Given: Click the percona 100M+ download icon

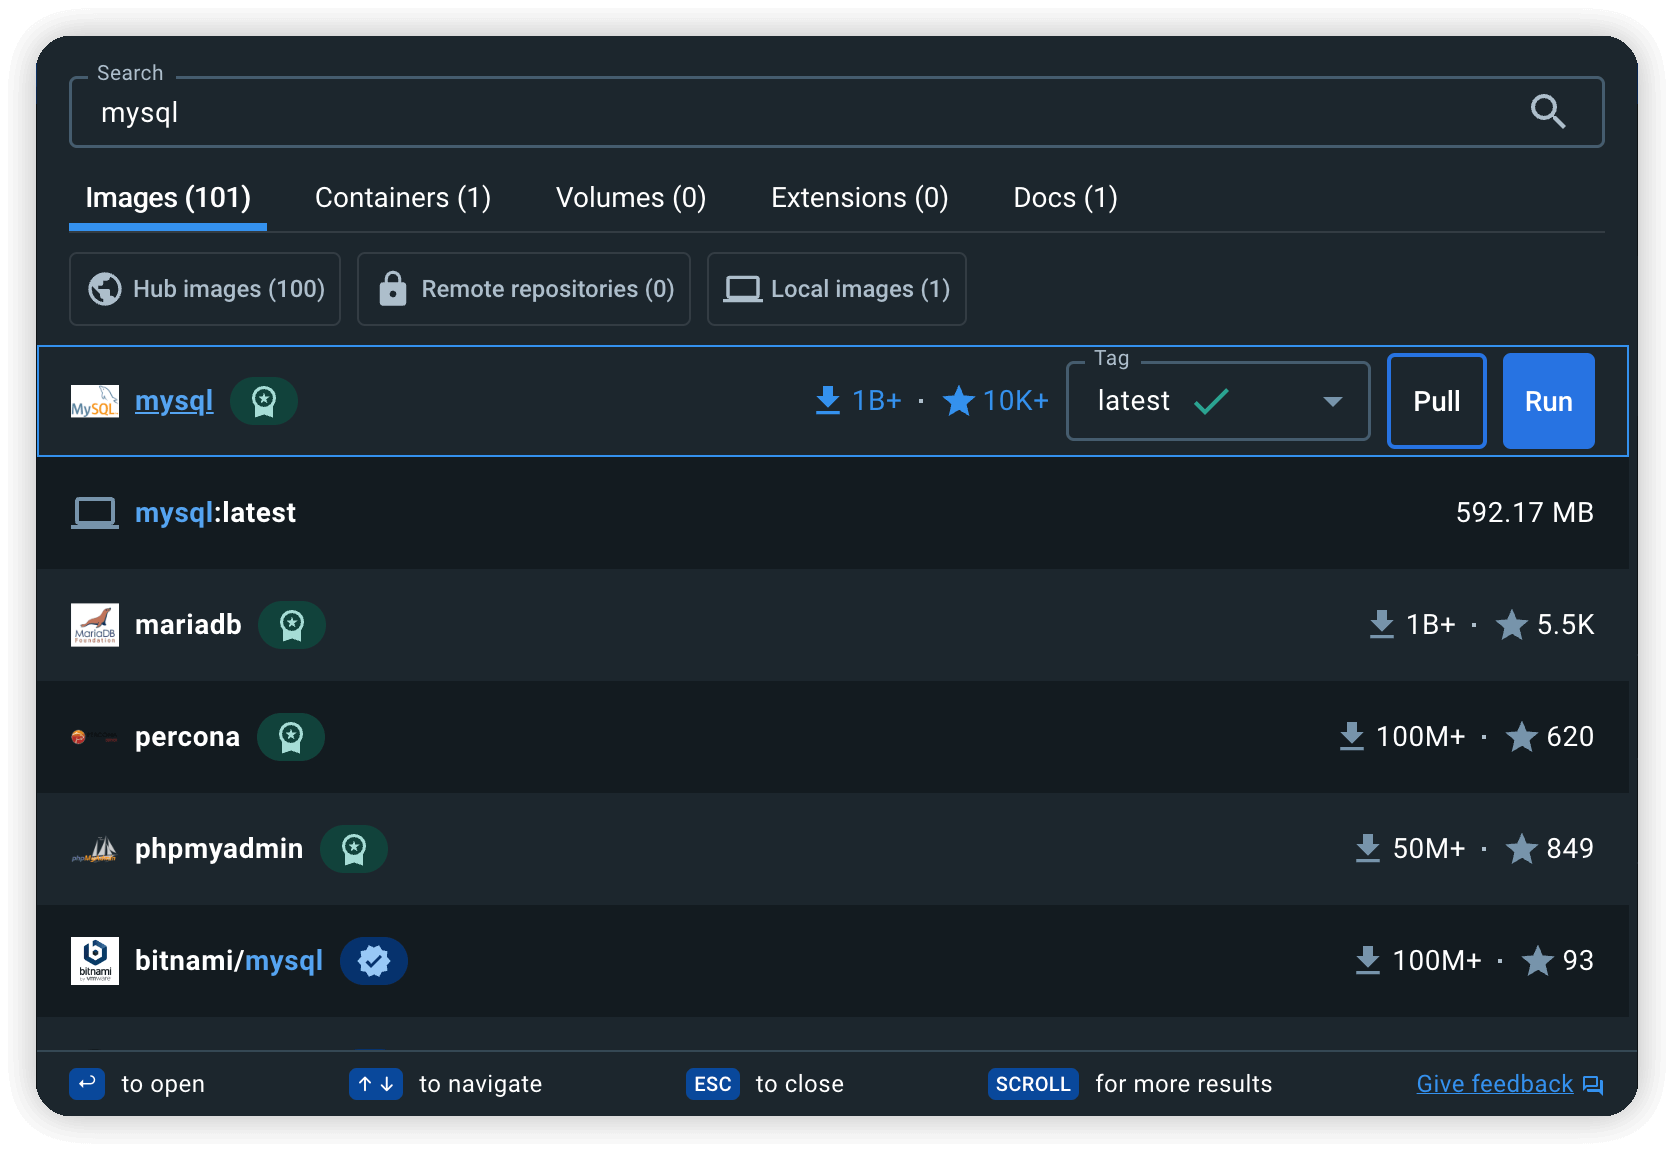Looking at the screenshot, I should coord(1352,736).
